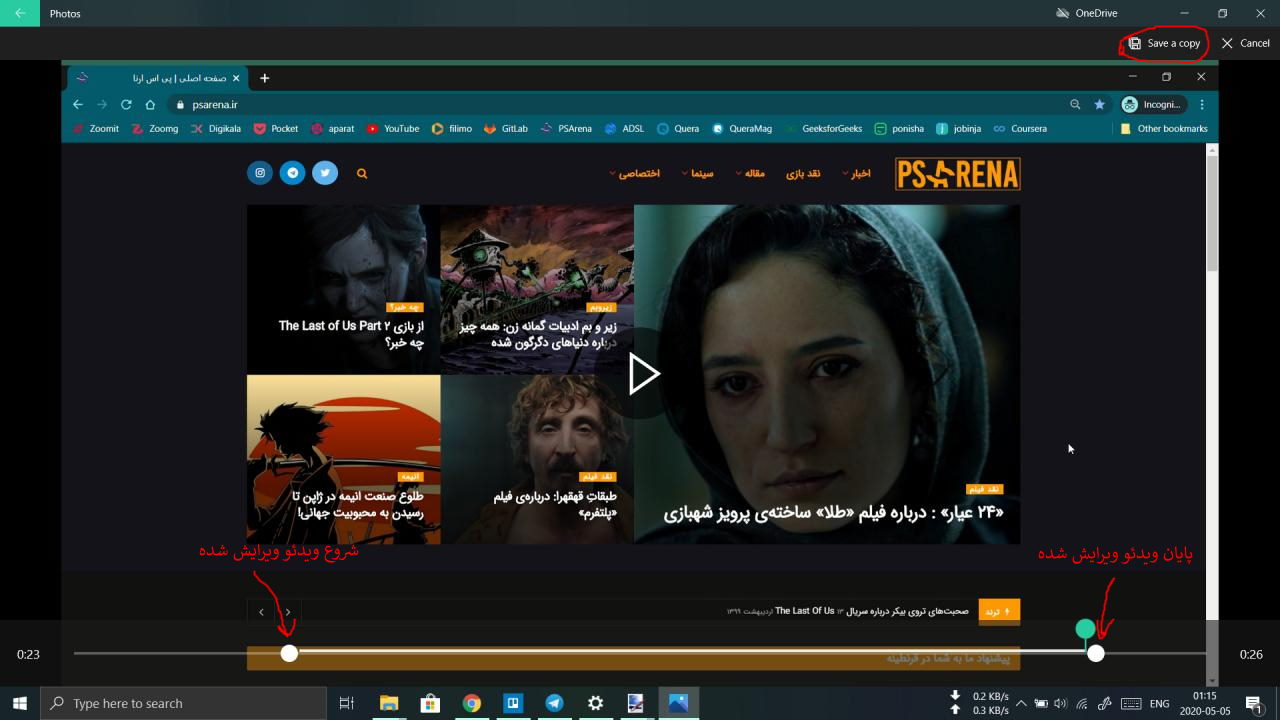Go back with the Photos back arrow
Screen dimensions: 1280x720
click(x=20, y=13)
